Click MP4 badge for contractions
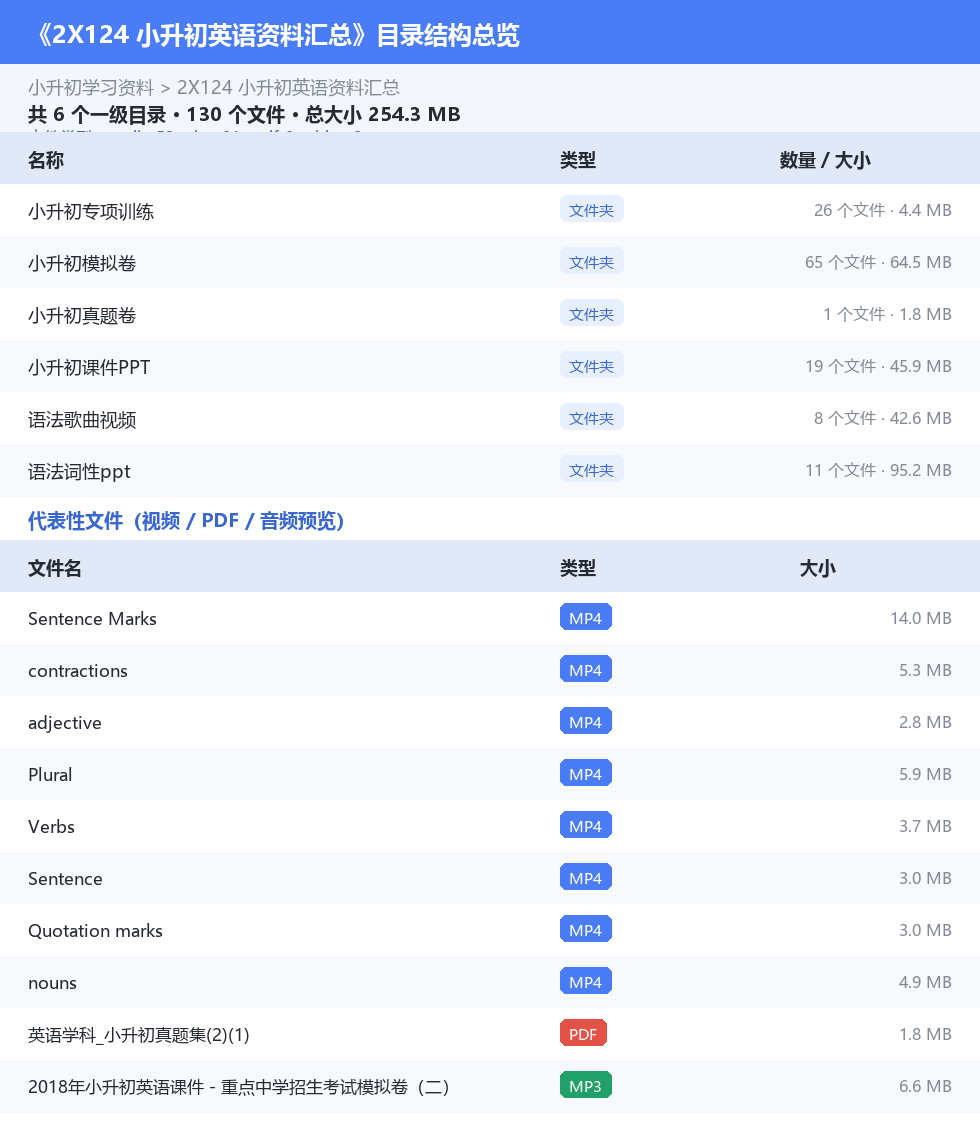This screenshot has width=980, height=1144. pos(586,670)
